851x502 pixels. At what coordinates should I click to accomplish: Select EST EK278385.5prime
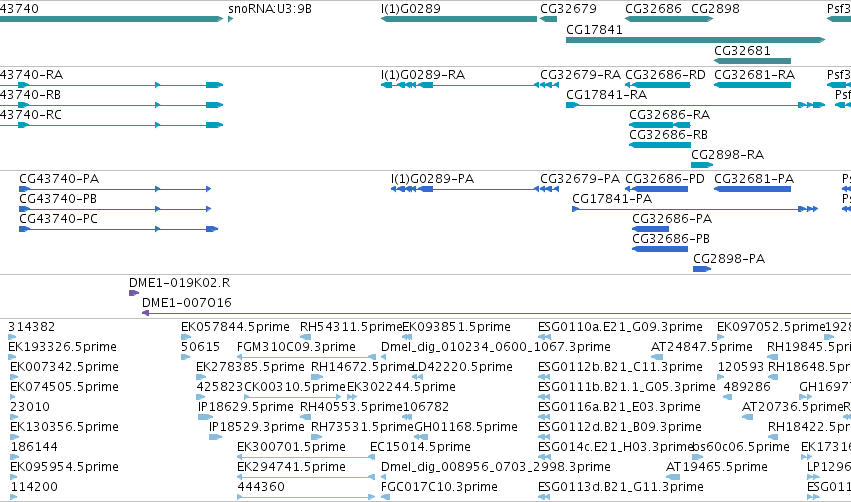tap(201, 377)
